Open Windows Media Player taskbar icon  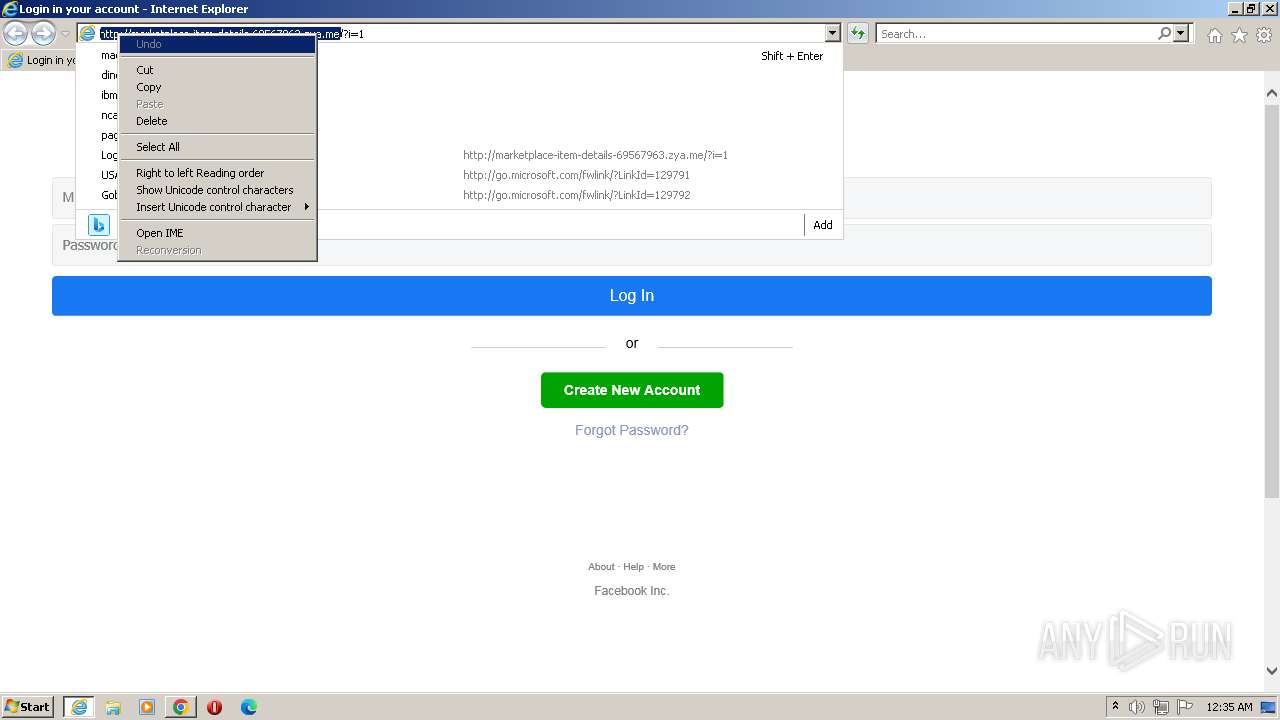(147, 707)
